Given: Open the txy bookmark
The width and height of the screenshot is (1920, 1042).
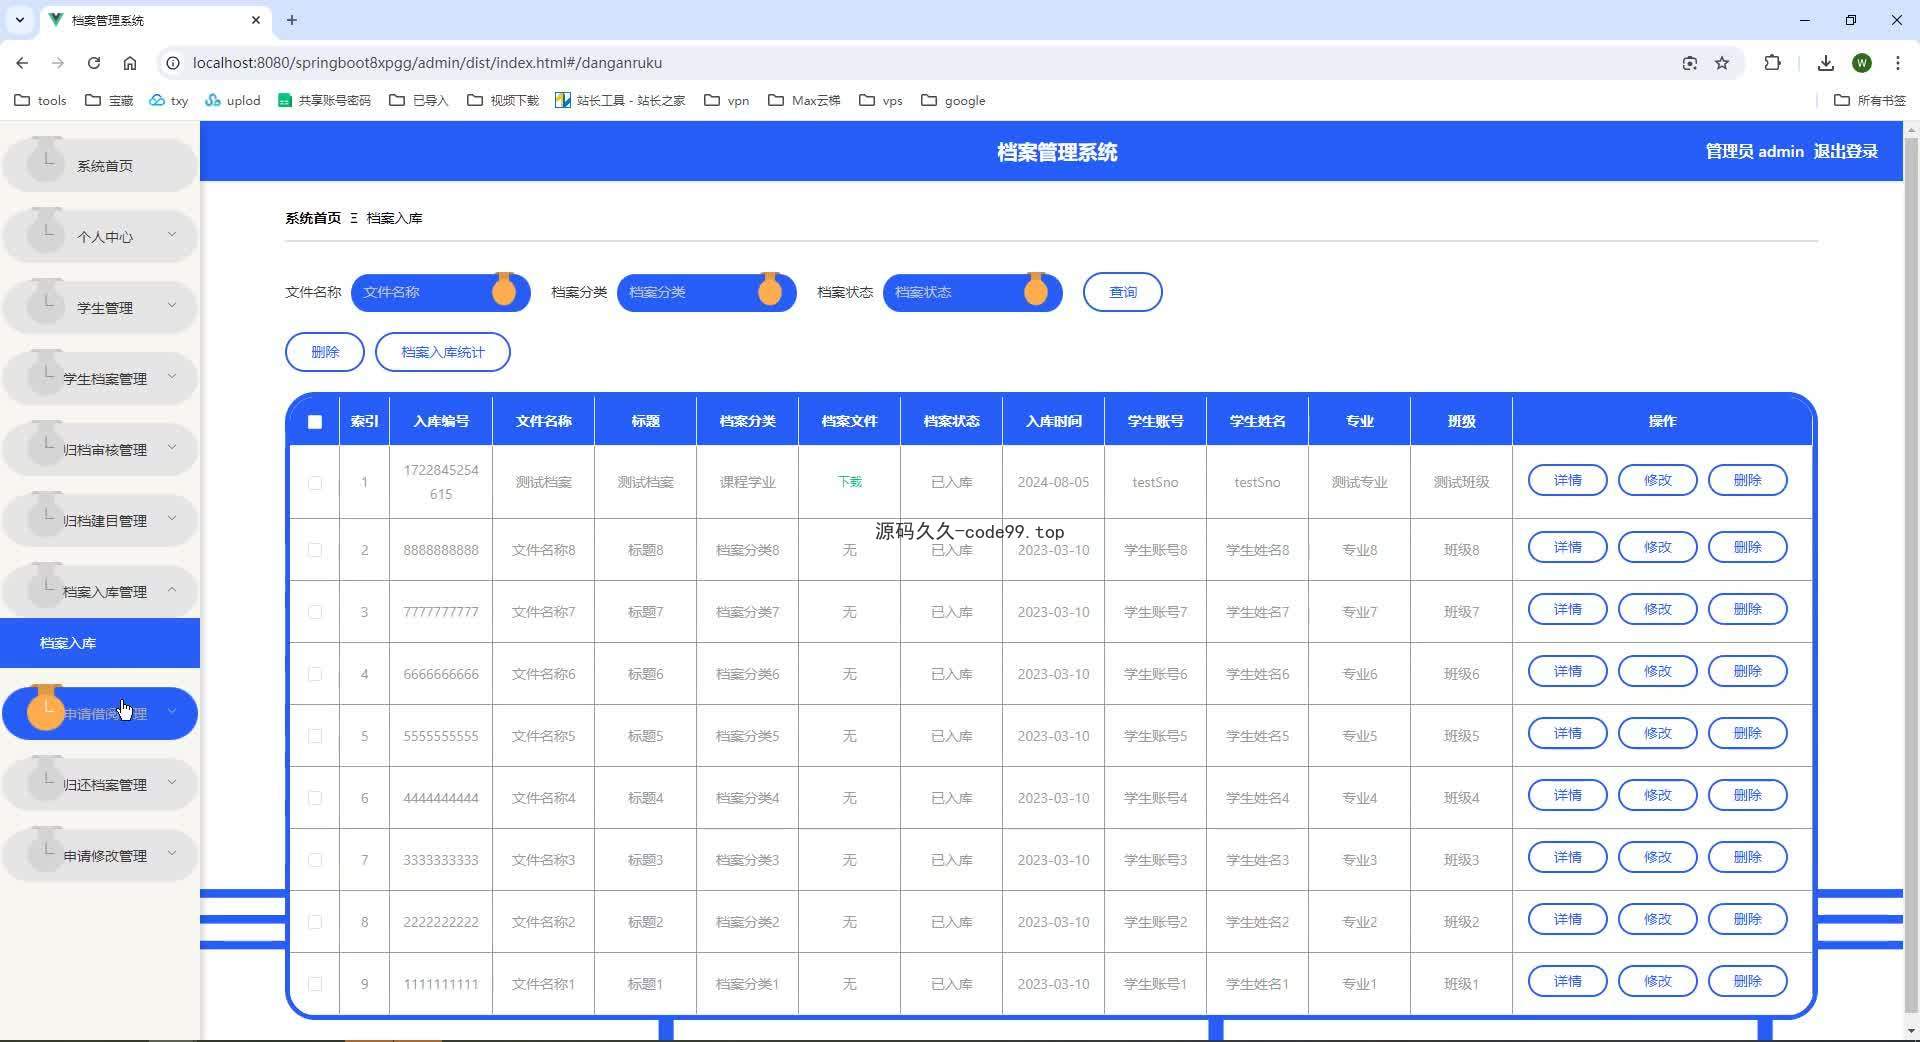Looking at the screenshot, I should [x=169, y=100].
